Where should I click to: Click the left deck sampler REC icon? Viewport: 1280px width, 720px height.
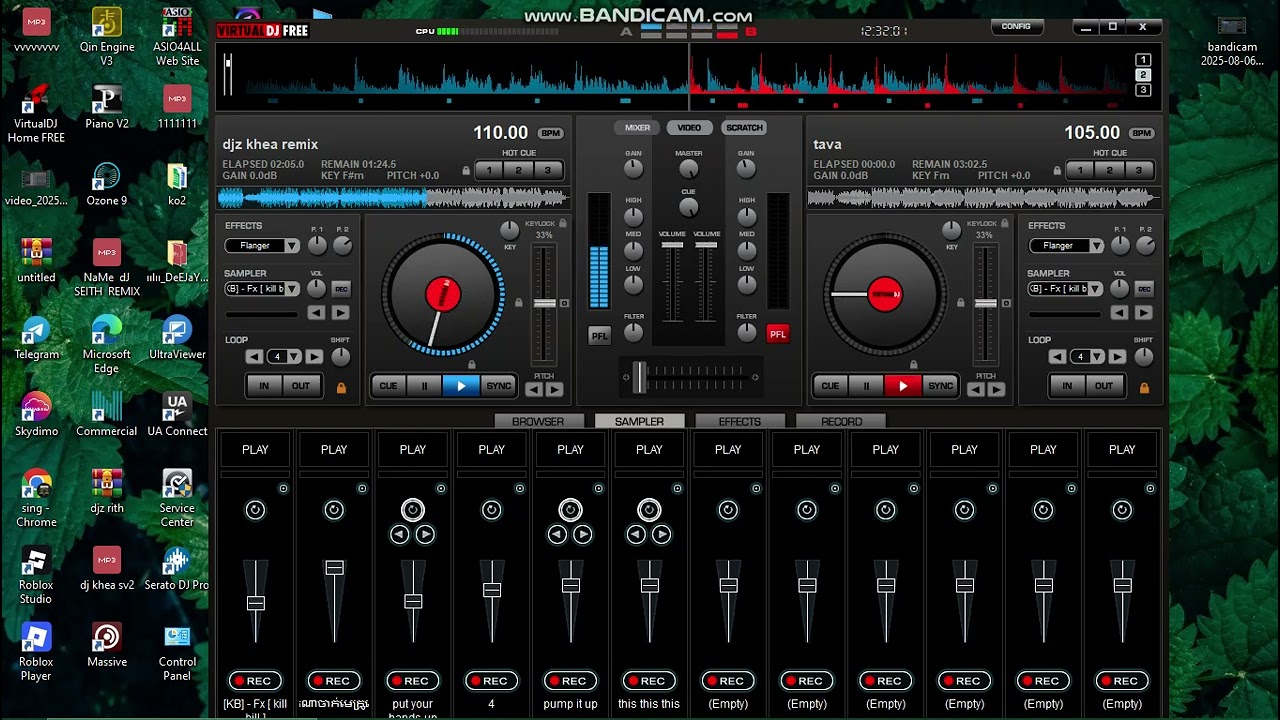(x=341, y=289)
